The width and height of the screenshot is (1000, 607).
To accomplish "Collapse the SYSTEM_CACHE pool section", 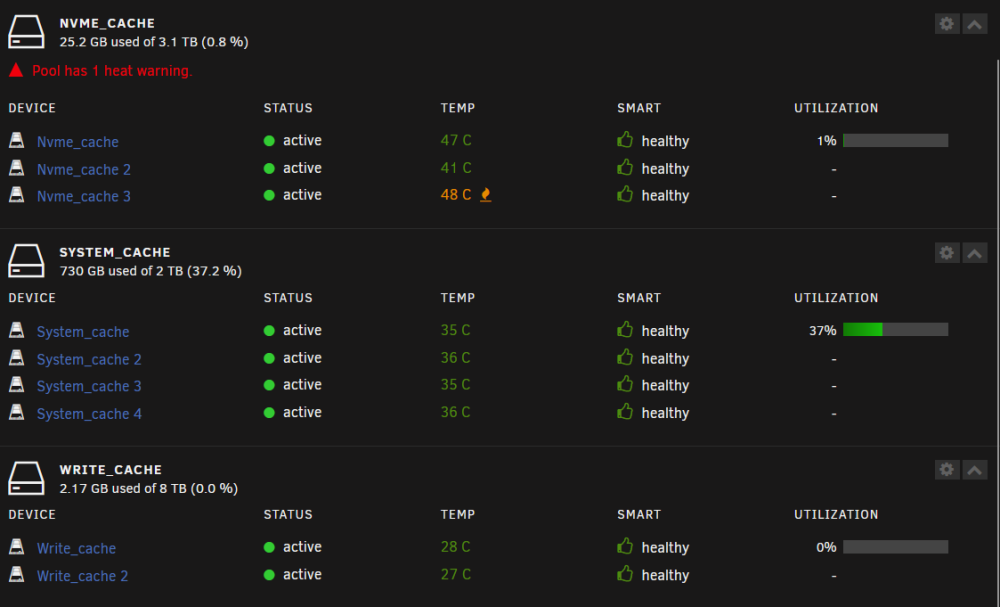I will (x=974, y=252).
